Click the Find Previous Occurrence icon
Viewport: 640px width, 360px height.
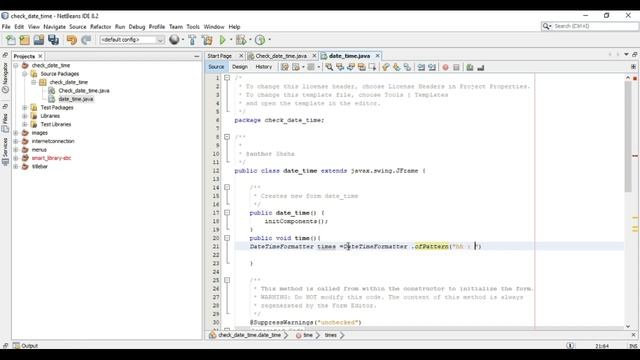(340, 67)
